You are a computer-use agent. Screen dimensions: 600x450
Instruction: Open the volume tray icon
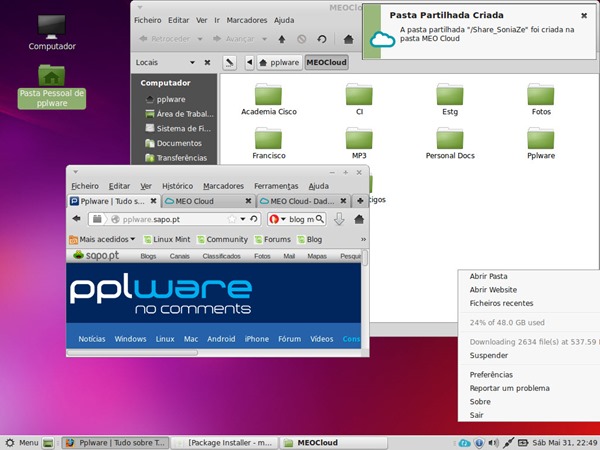click(x=493, y=443)
